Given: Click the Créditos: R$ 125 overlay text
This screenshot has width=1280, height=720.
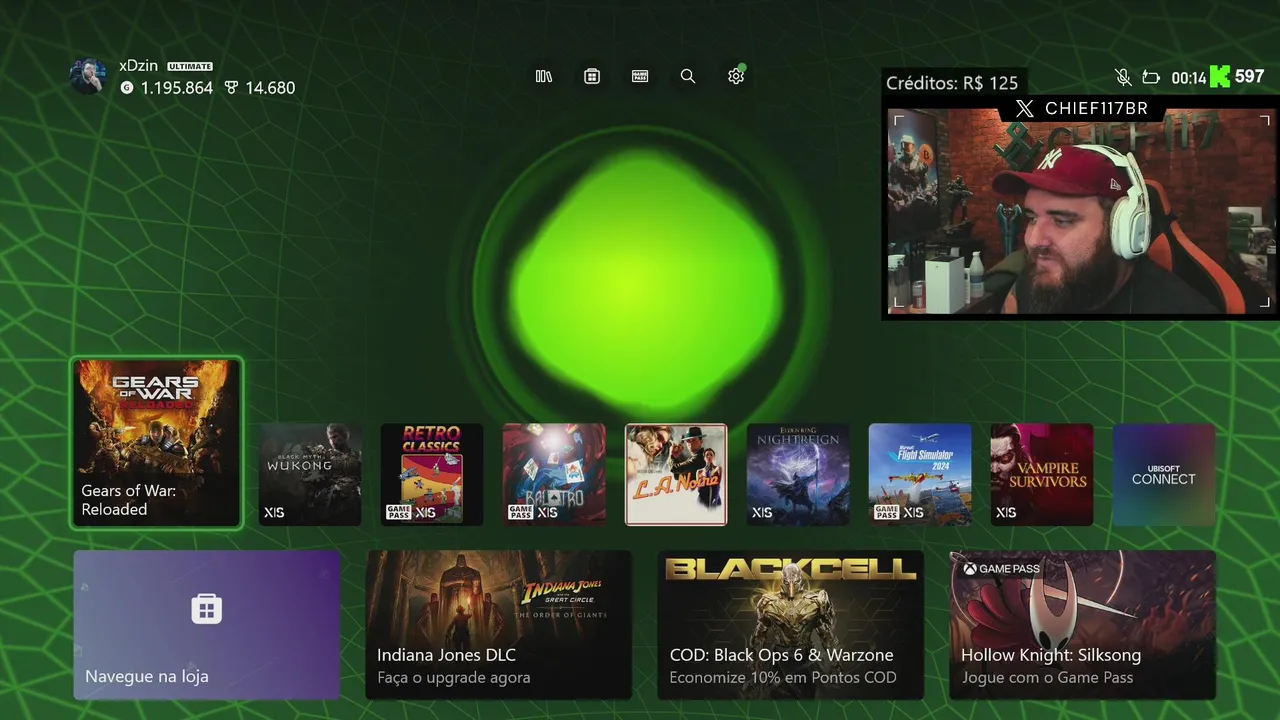Looking at the screenshot, I should coord(952,83).
